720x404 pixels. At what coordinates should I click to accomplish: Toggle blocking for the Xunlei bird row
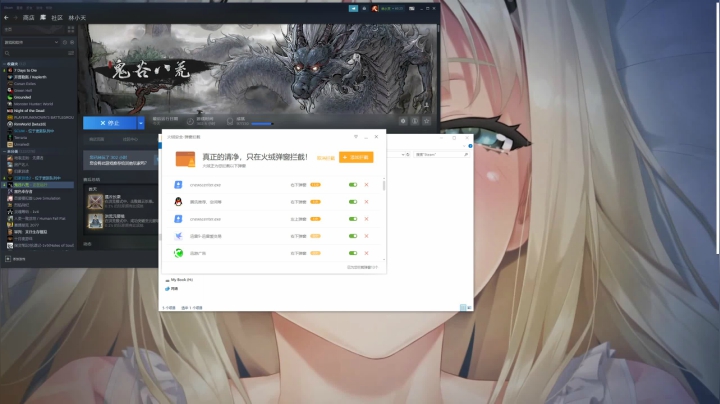(x=353, y=236)
